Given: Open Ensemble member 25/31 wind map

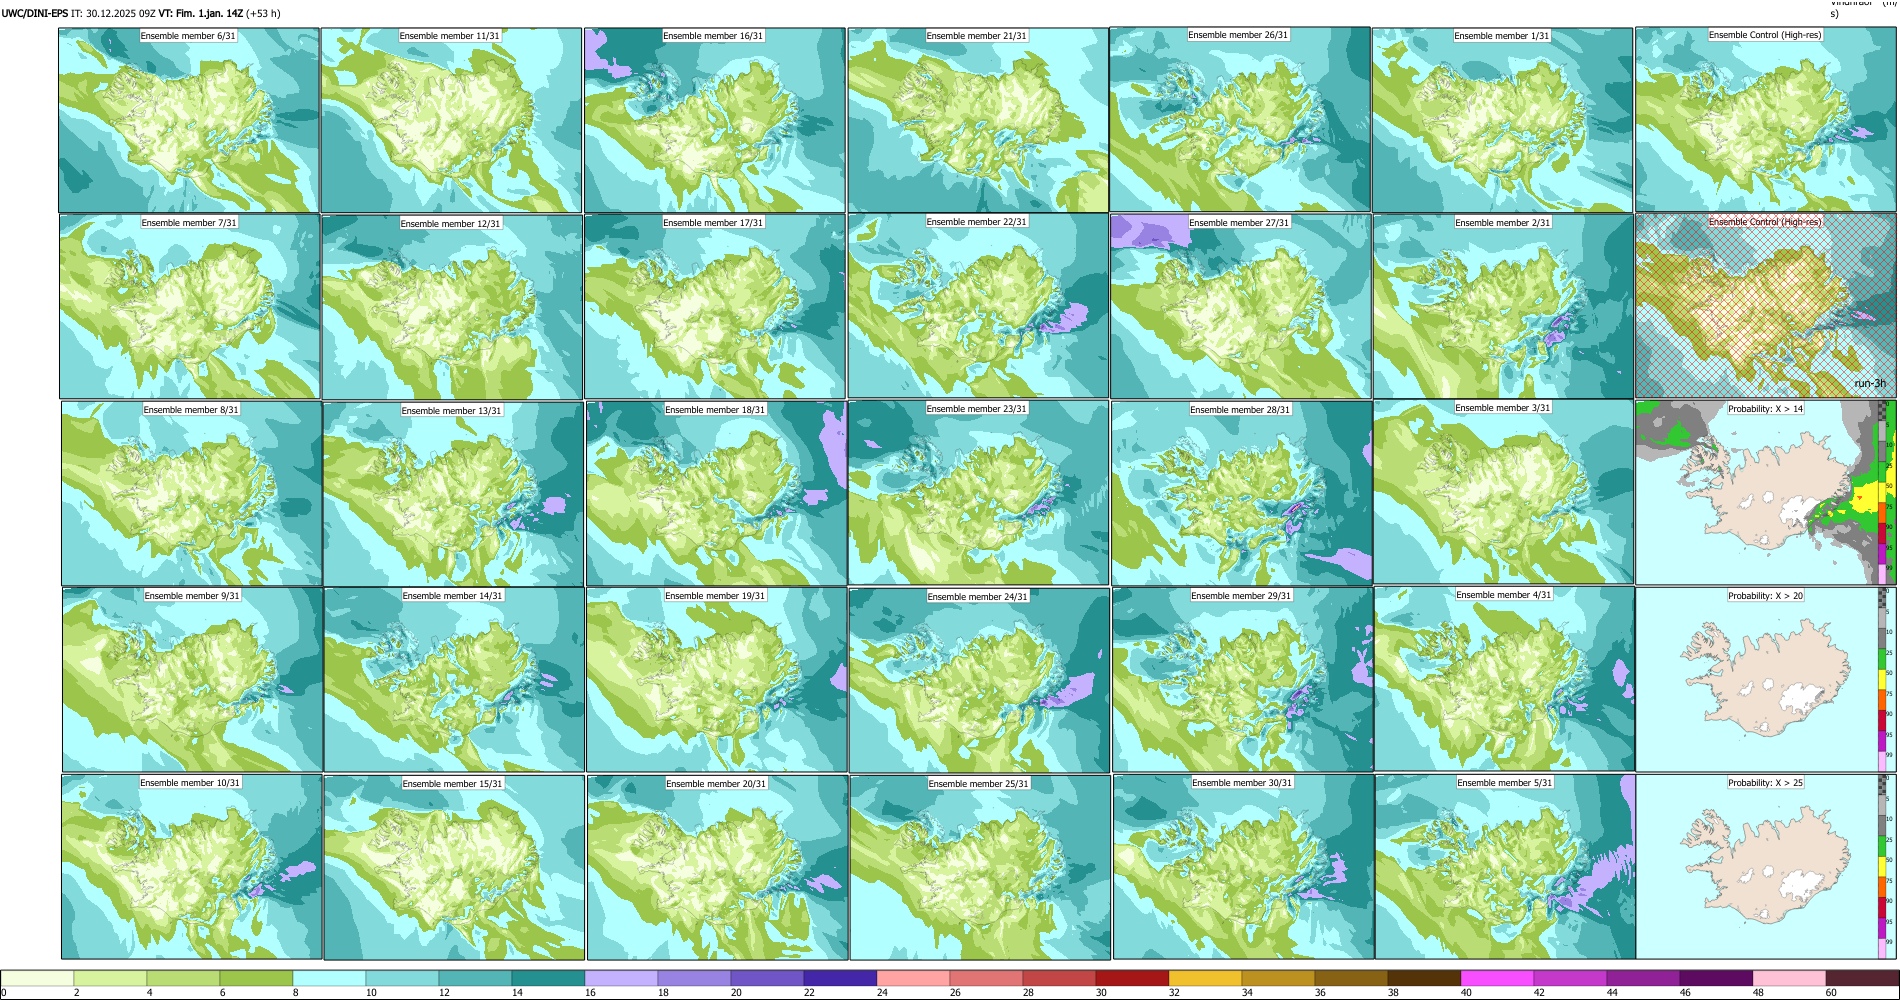Looking at the screenshot, I should click(980, 868).
